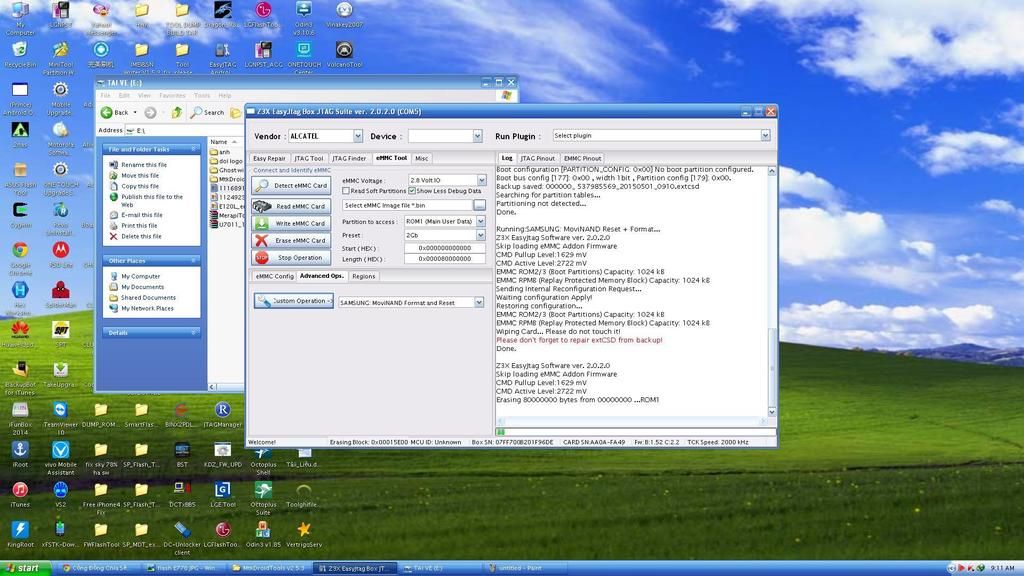The image size is (1024, 576).
Task: Click the Length (HEX) input field
Action: (445, 259)
